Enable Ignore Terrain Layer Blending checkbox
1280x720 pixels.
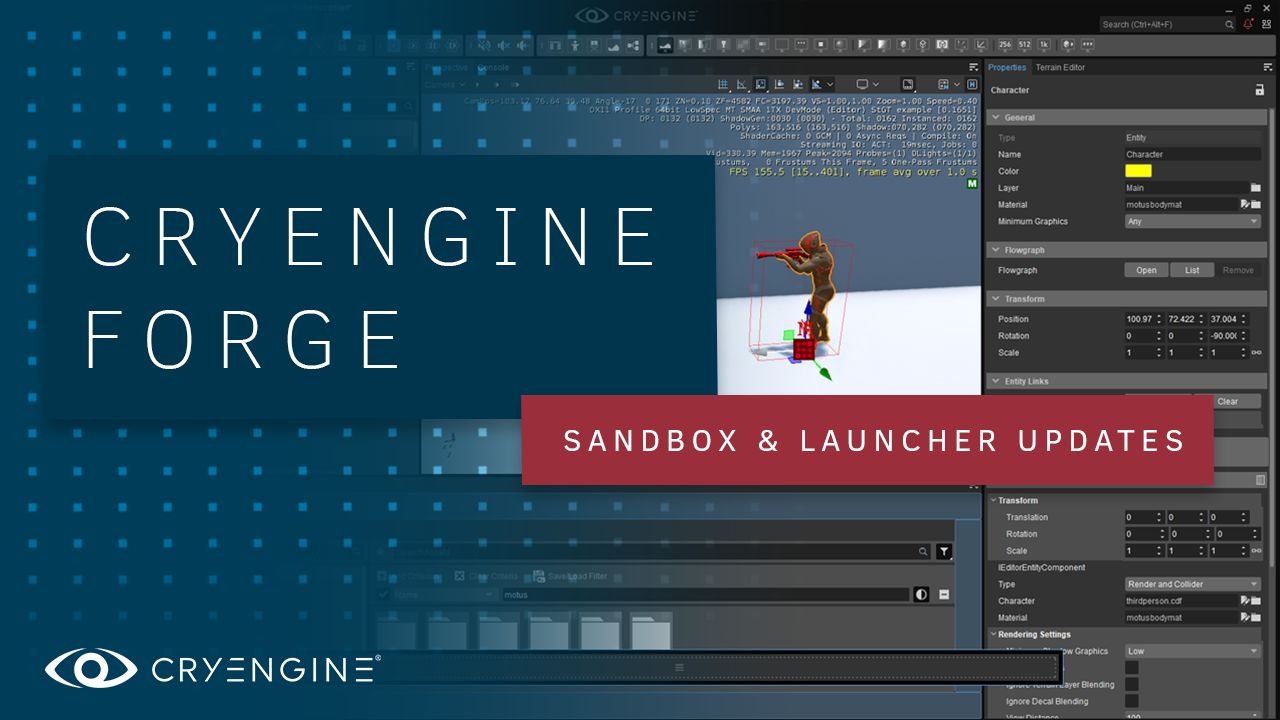[x=1132, y=685]
